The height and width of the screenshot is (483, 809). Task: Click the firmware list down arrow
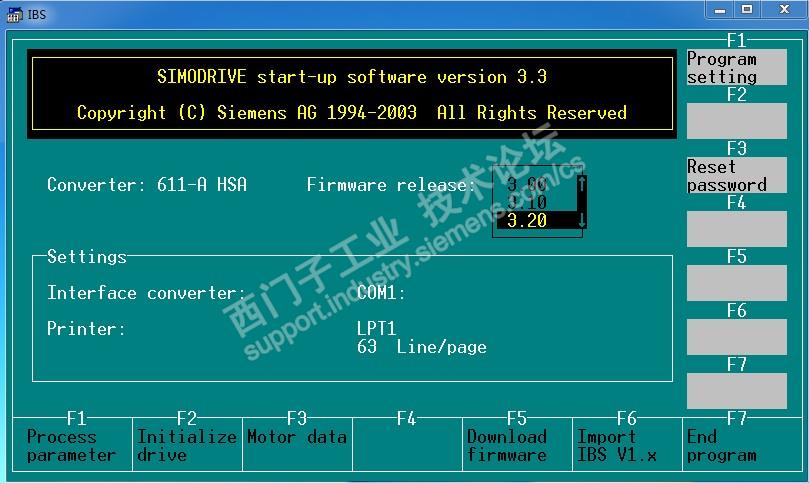coord(582,220)
